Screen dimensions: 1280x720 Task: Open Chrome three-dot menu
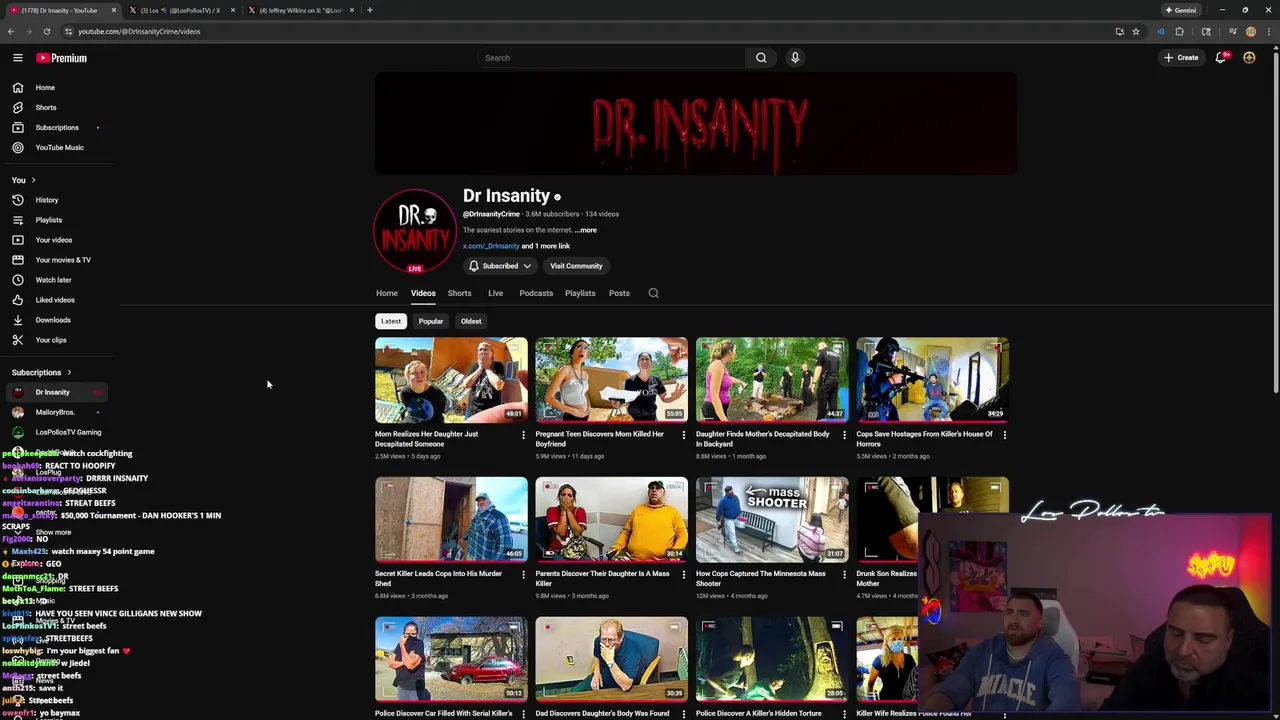(x=1268, y=31)
